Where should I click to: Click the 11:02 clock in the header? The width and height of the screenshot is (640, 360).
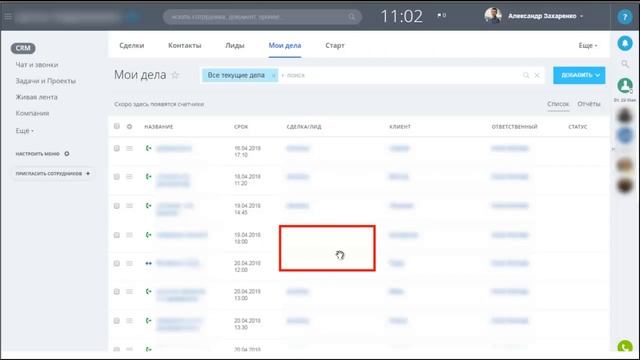[401, 16]
